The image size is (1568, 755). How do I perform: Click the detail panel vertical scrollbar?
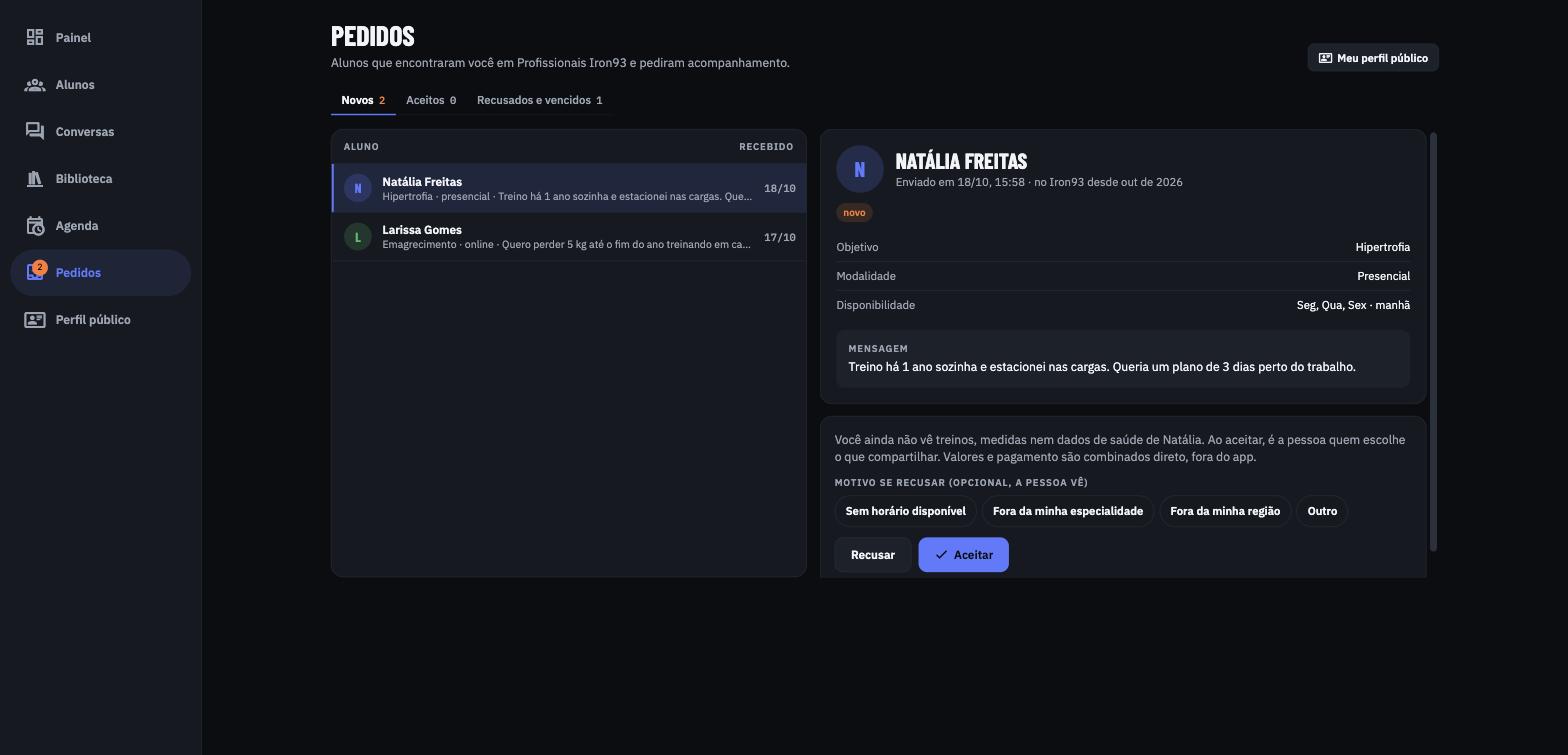[1434, 341]
